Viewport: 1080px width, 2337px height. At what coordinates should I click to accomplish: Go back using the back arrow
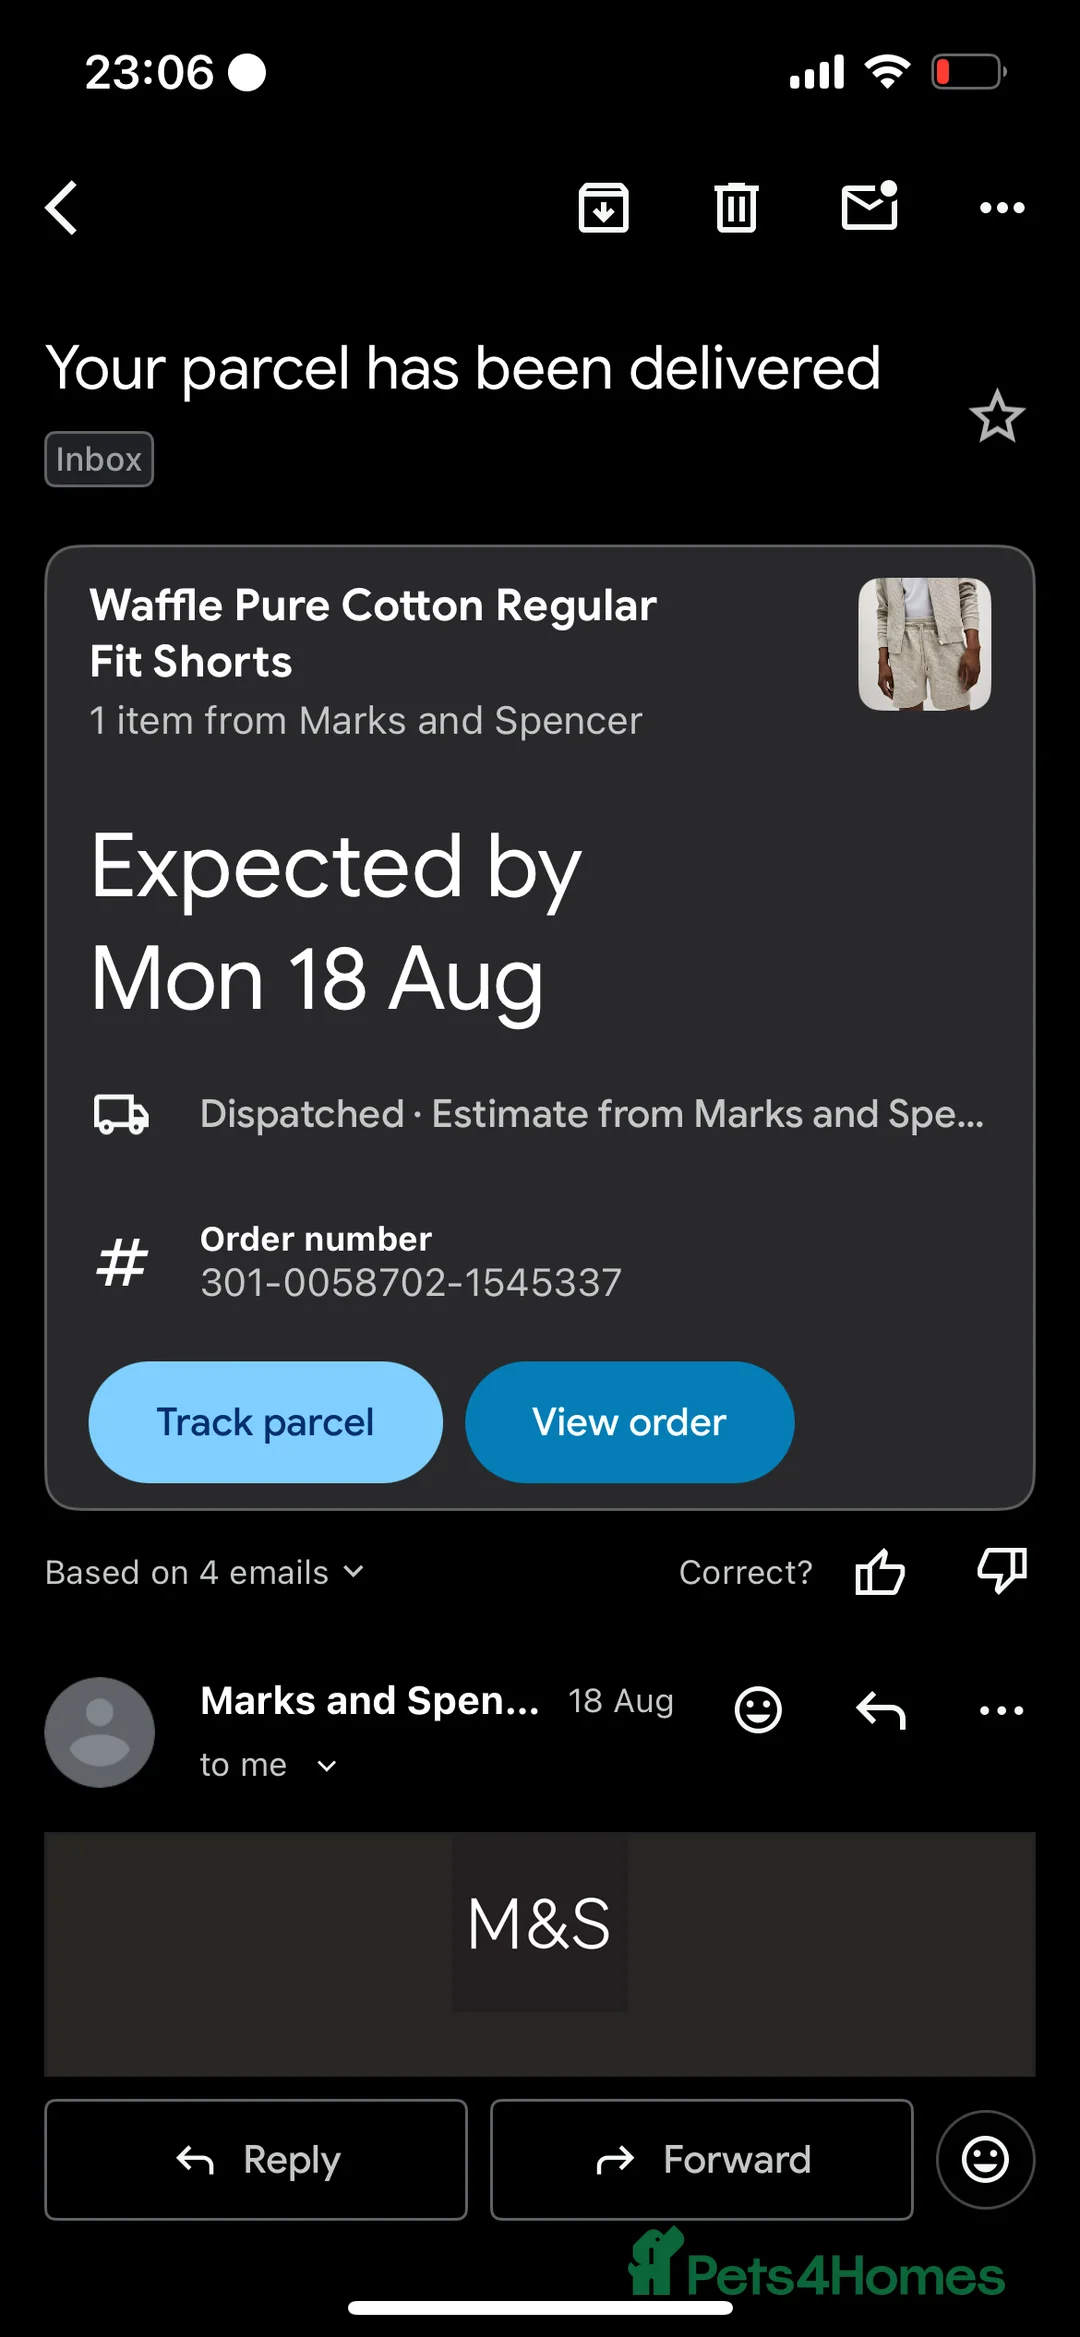(62, 208)
